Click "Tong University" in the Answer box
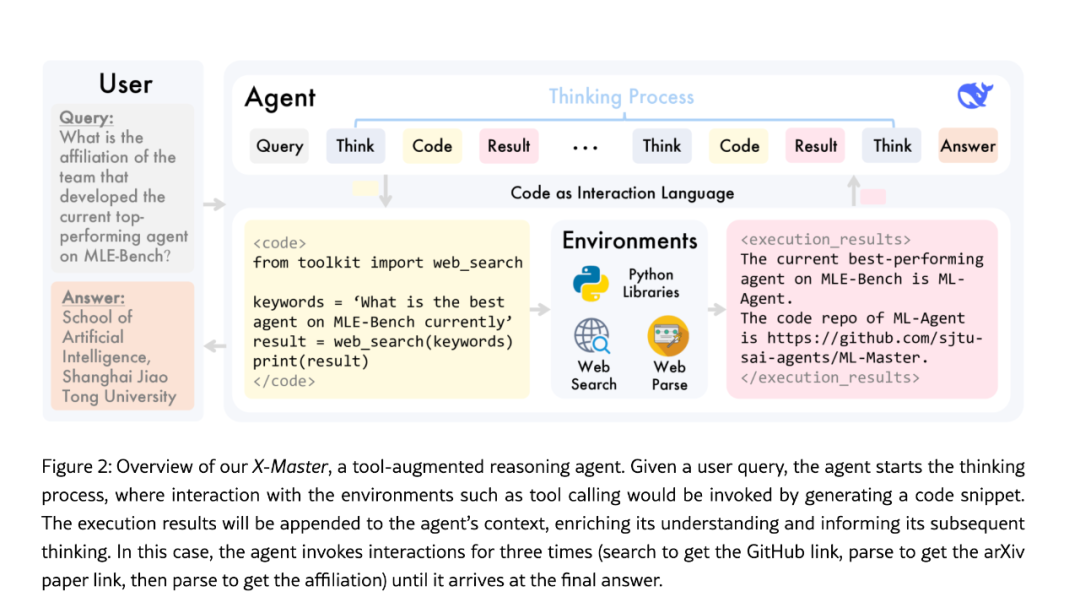 pos(119,397)
